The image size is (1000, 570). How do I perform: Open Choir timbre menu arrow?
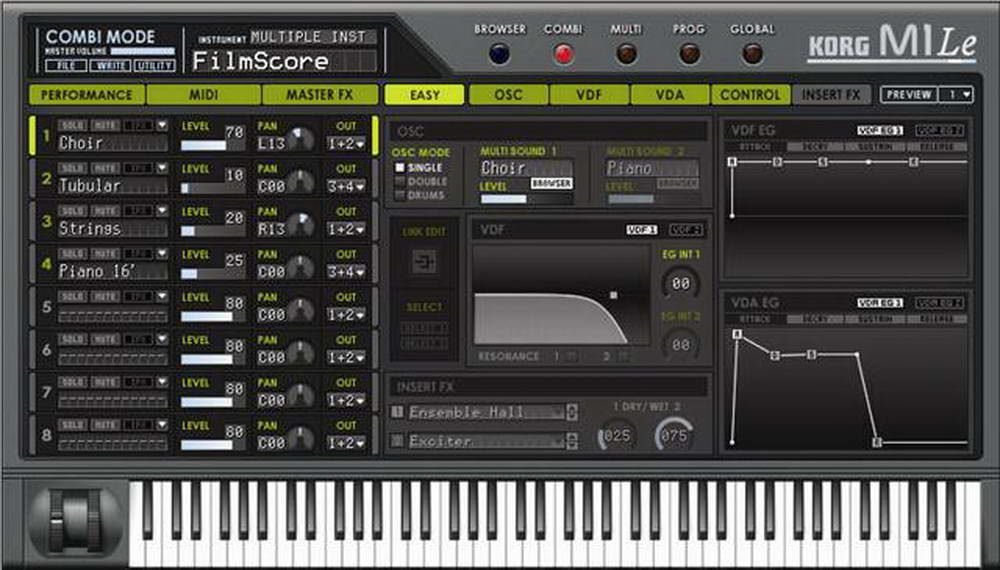coord(162,125)
